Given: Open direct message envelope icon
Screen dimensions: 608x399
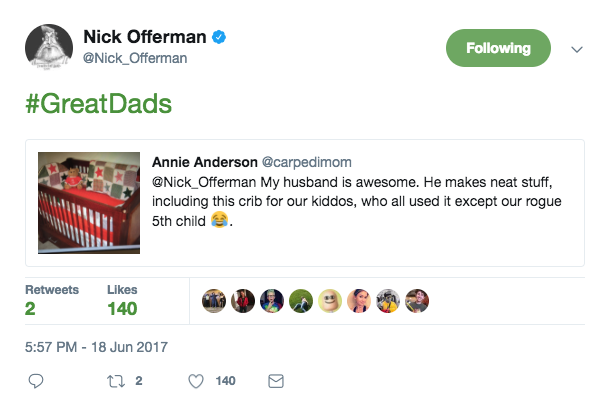Looking at the screenshot, I should click(x=276, y=381).
